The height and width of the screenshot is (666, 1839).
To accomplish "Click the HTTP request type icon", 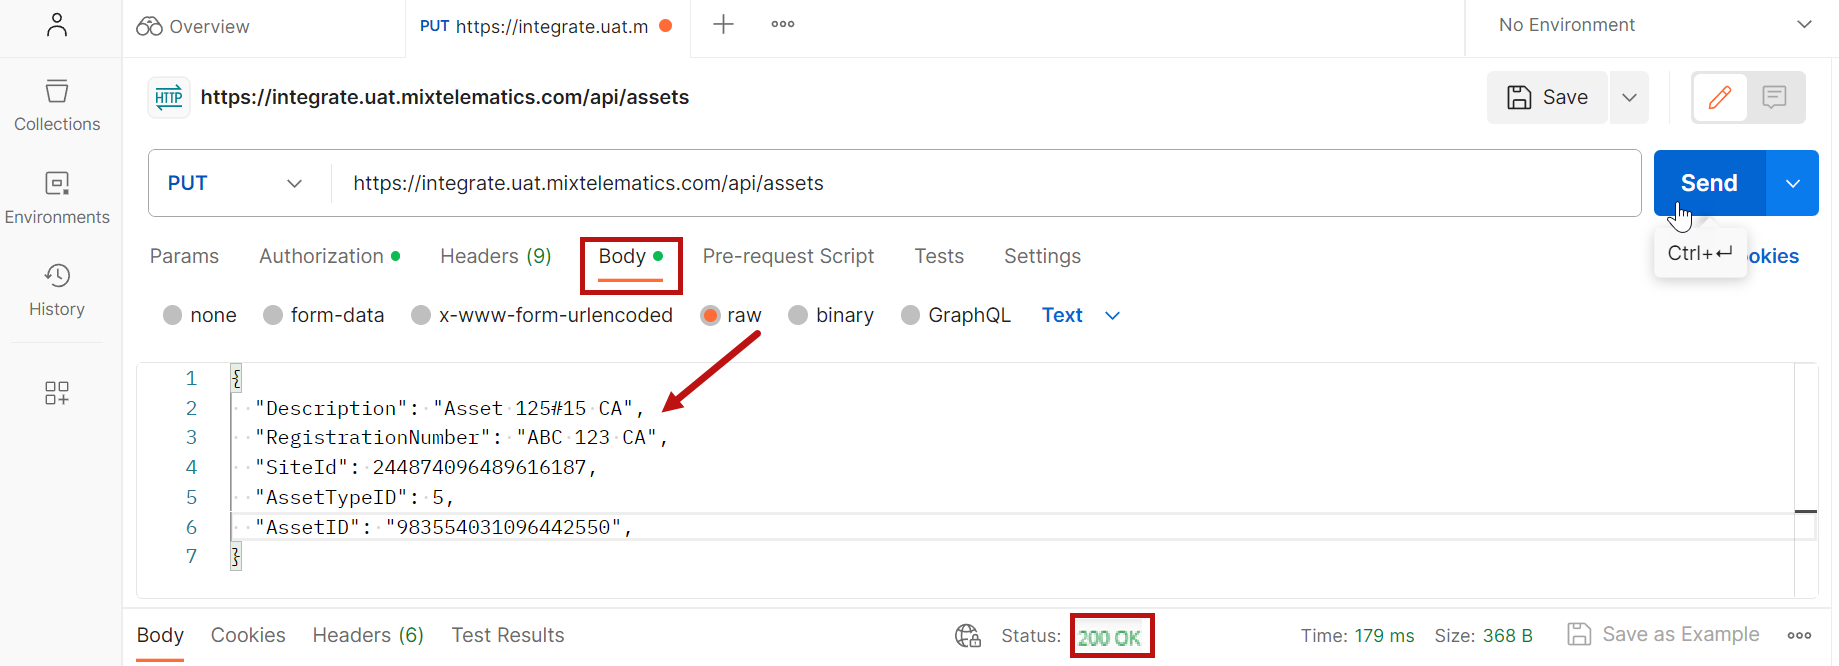I will click(169, 97).
